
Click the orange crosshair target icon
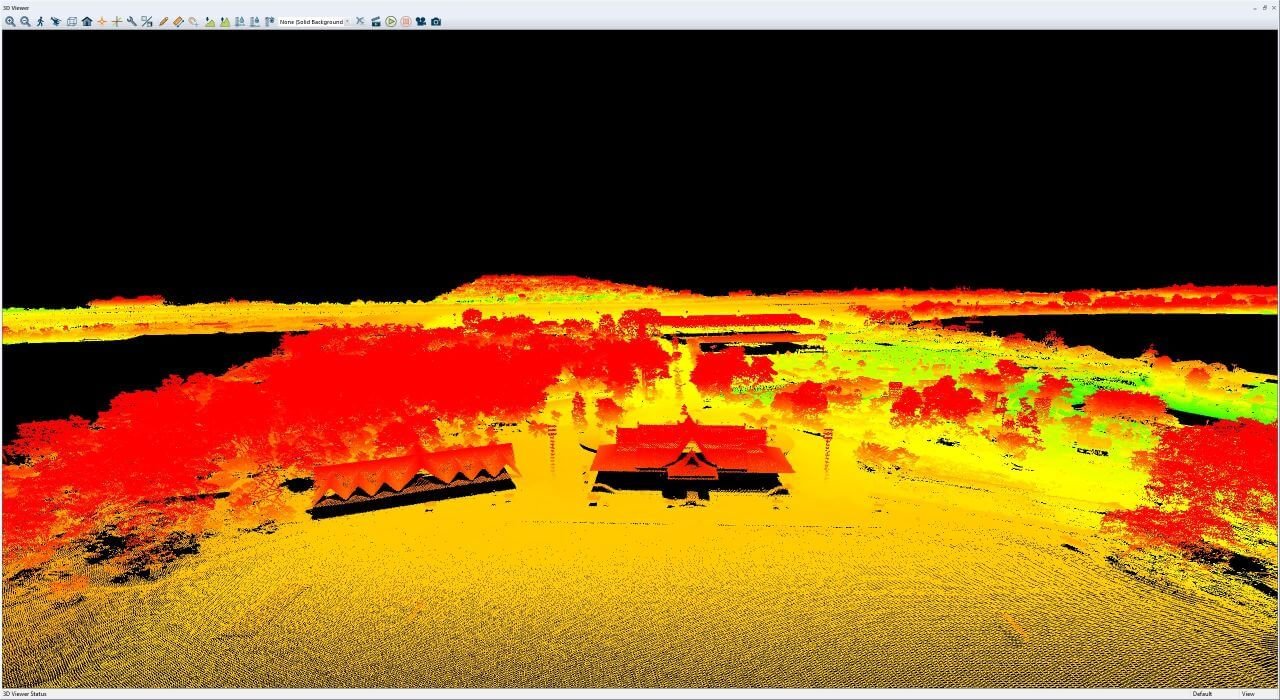click(x=102, y=21)
